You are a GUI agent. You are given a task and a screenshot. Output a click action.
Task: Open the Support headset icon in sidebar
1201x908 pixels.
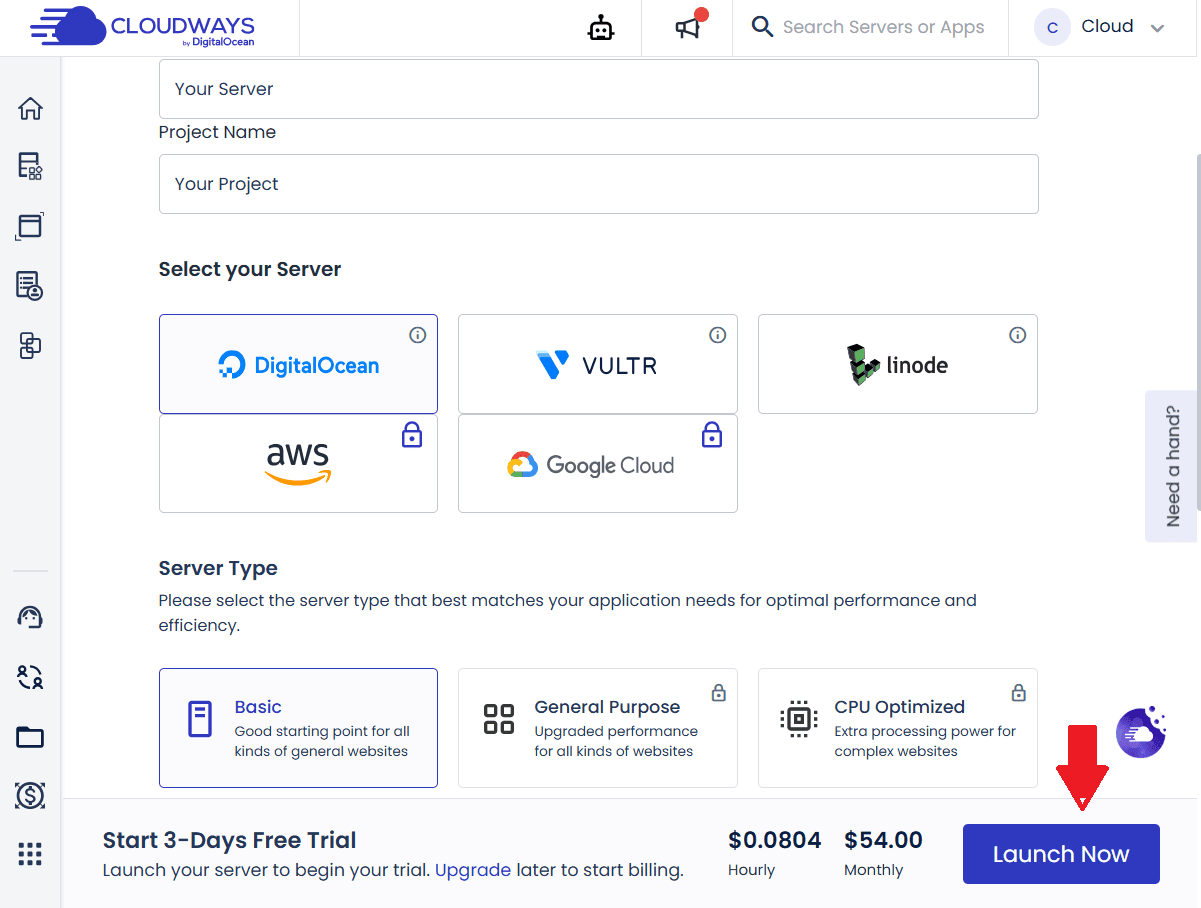[x=30, y=617]
